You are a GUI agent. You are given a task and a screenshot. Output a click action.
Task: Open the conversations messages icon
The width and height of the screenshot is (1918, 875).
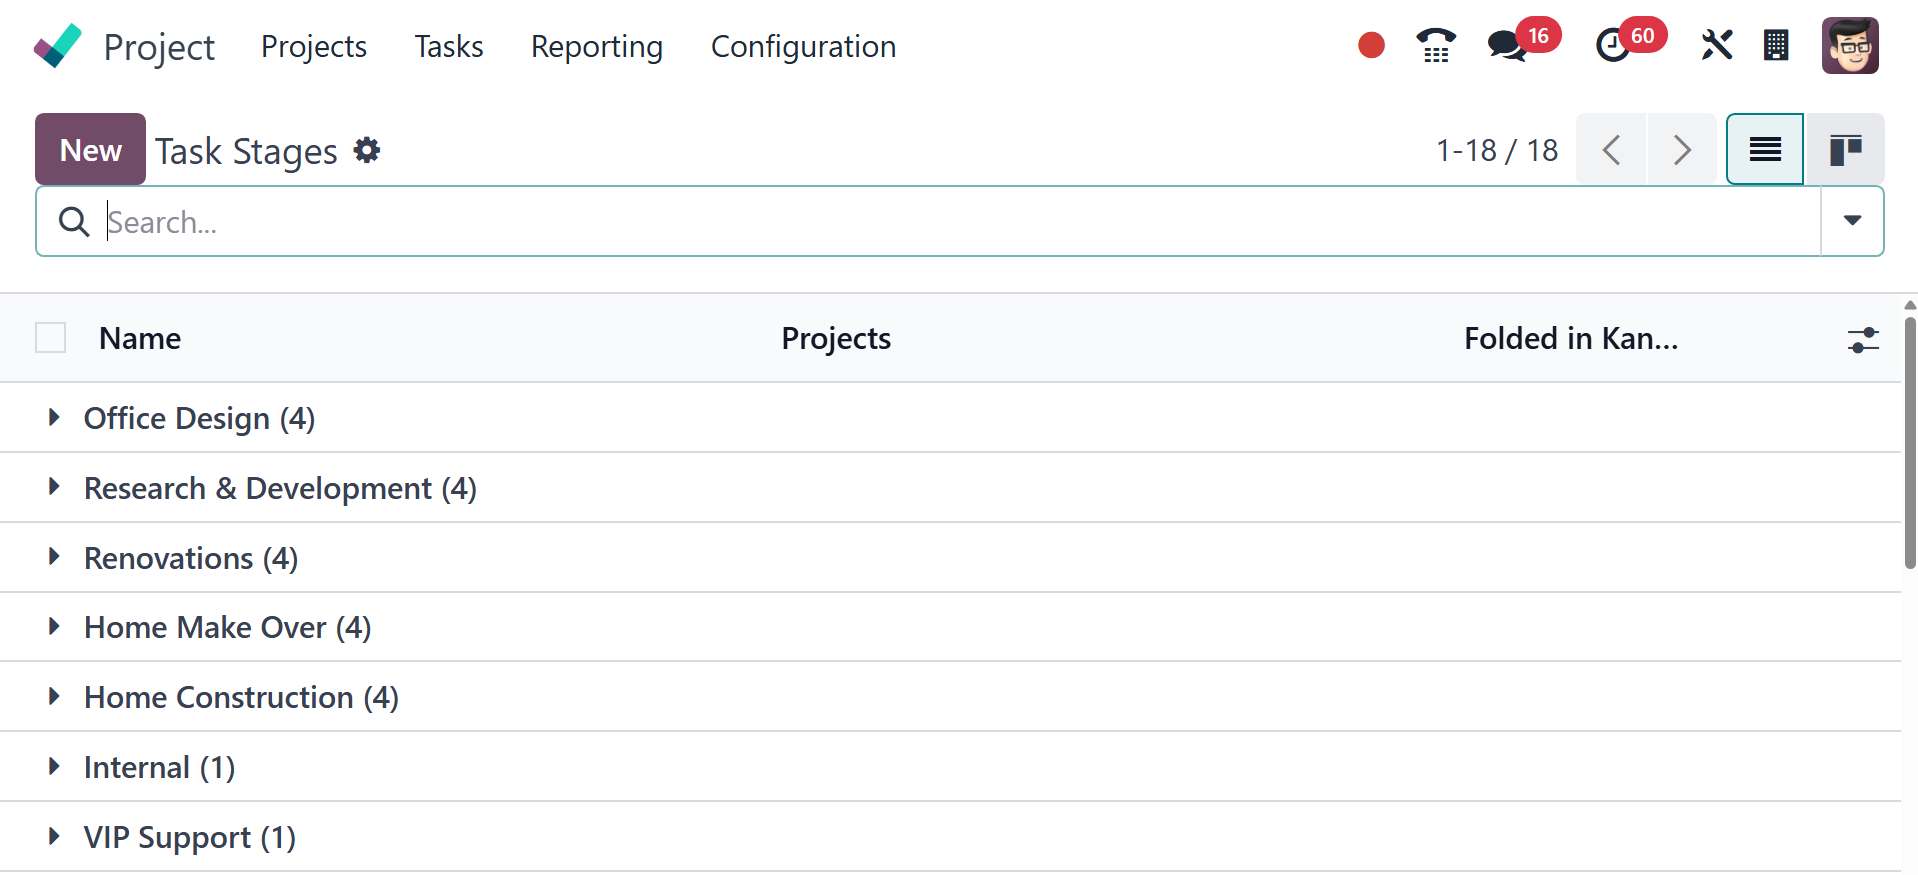click(1507, 46)
